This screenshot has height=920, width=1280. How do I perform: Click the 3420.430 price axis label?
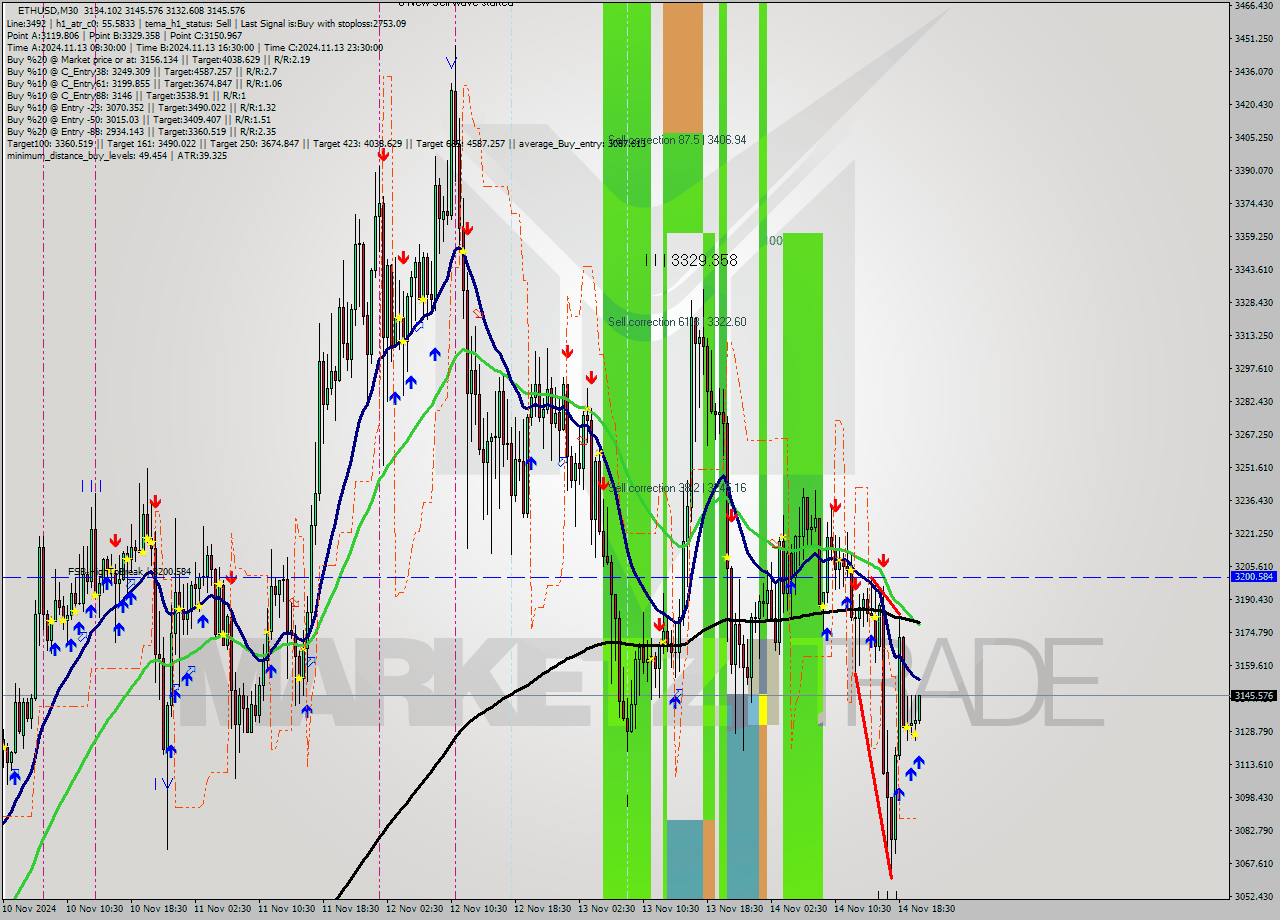(1253, 104)
